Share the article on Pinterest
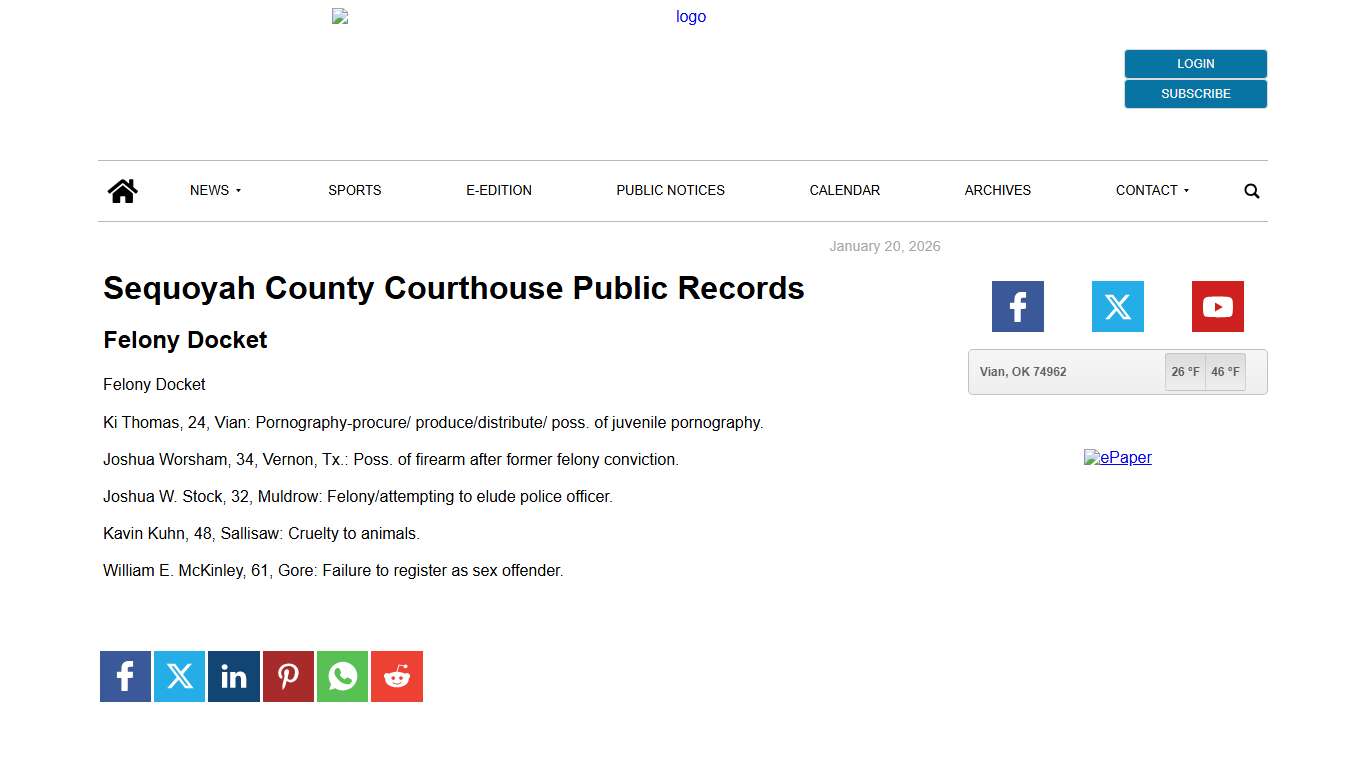1366x768 pixels. [x=288, y=676]
